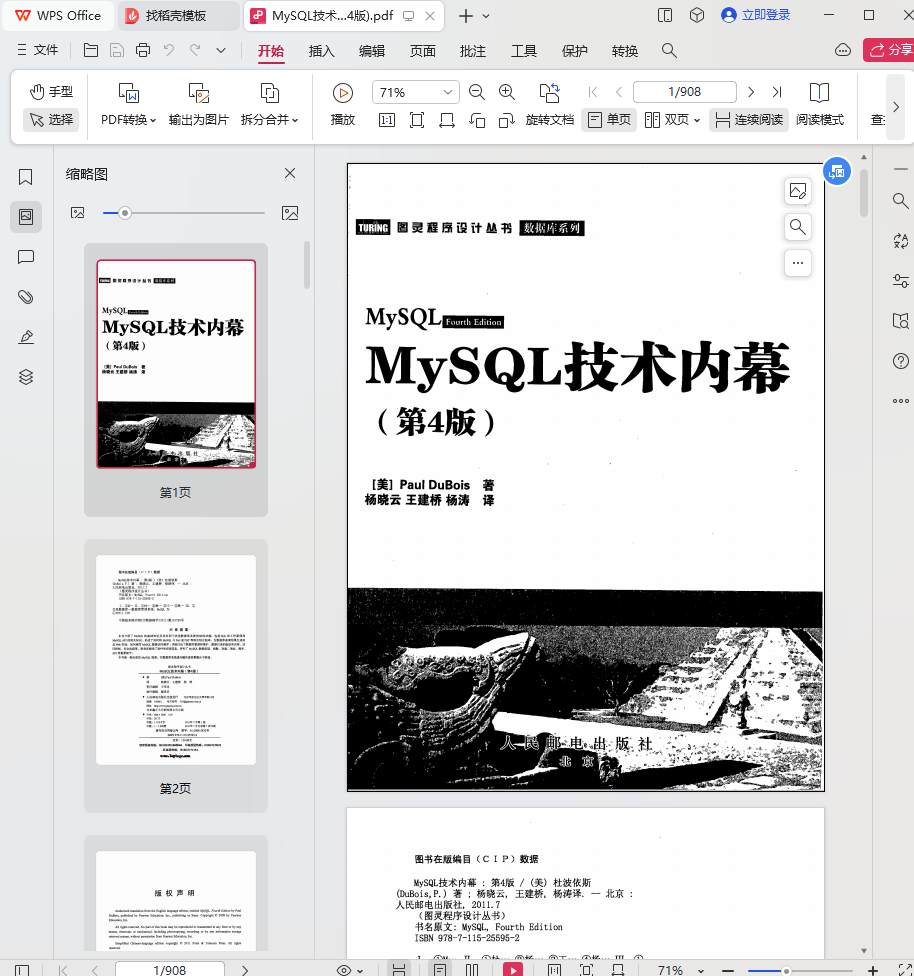This screenshot has height=976, width=914.
Task: Click the print icon in quick toolbar
Action: [143, 51]
